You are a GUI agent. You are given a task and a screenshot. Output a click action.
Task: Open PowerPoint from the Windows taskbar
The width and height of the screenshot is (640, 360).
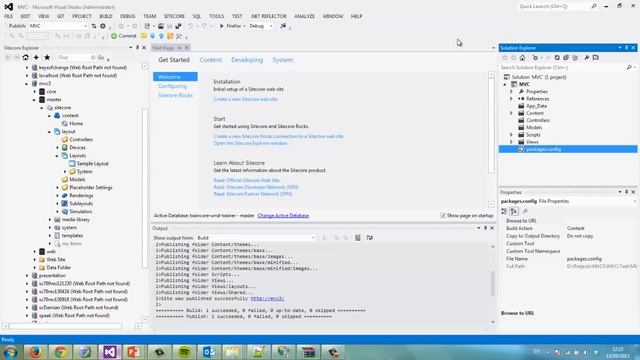pos(134,352)
